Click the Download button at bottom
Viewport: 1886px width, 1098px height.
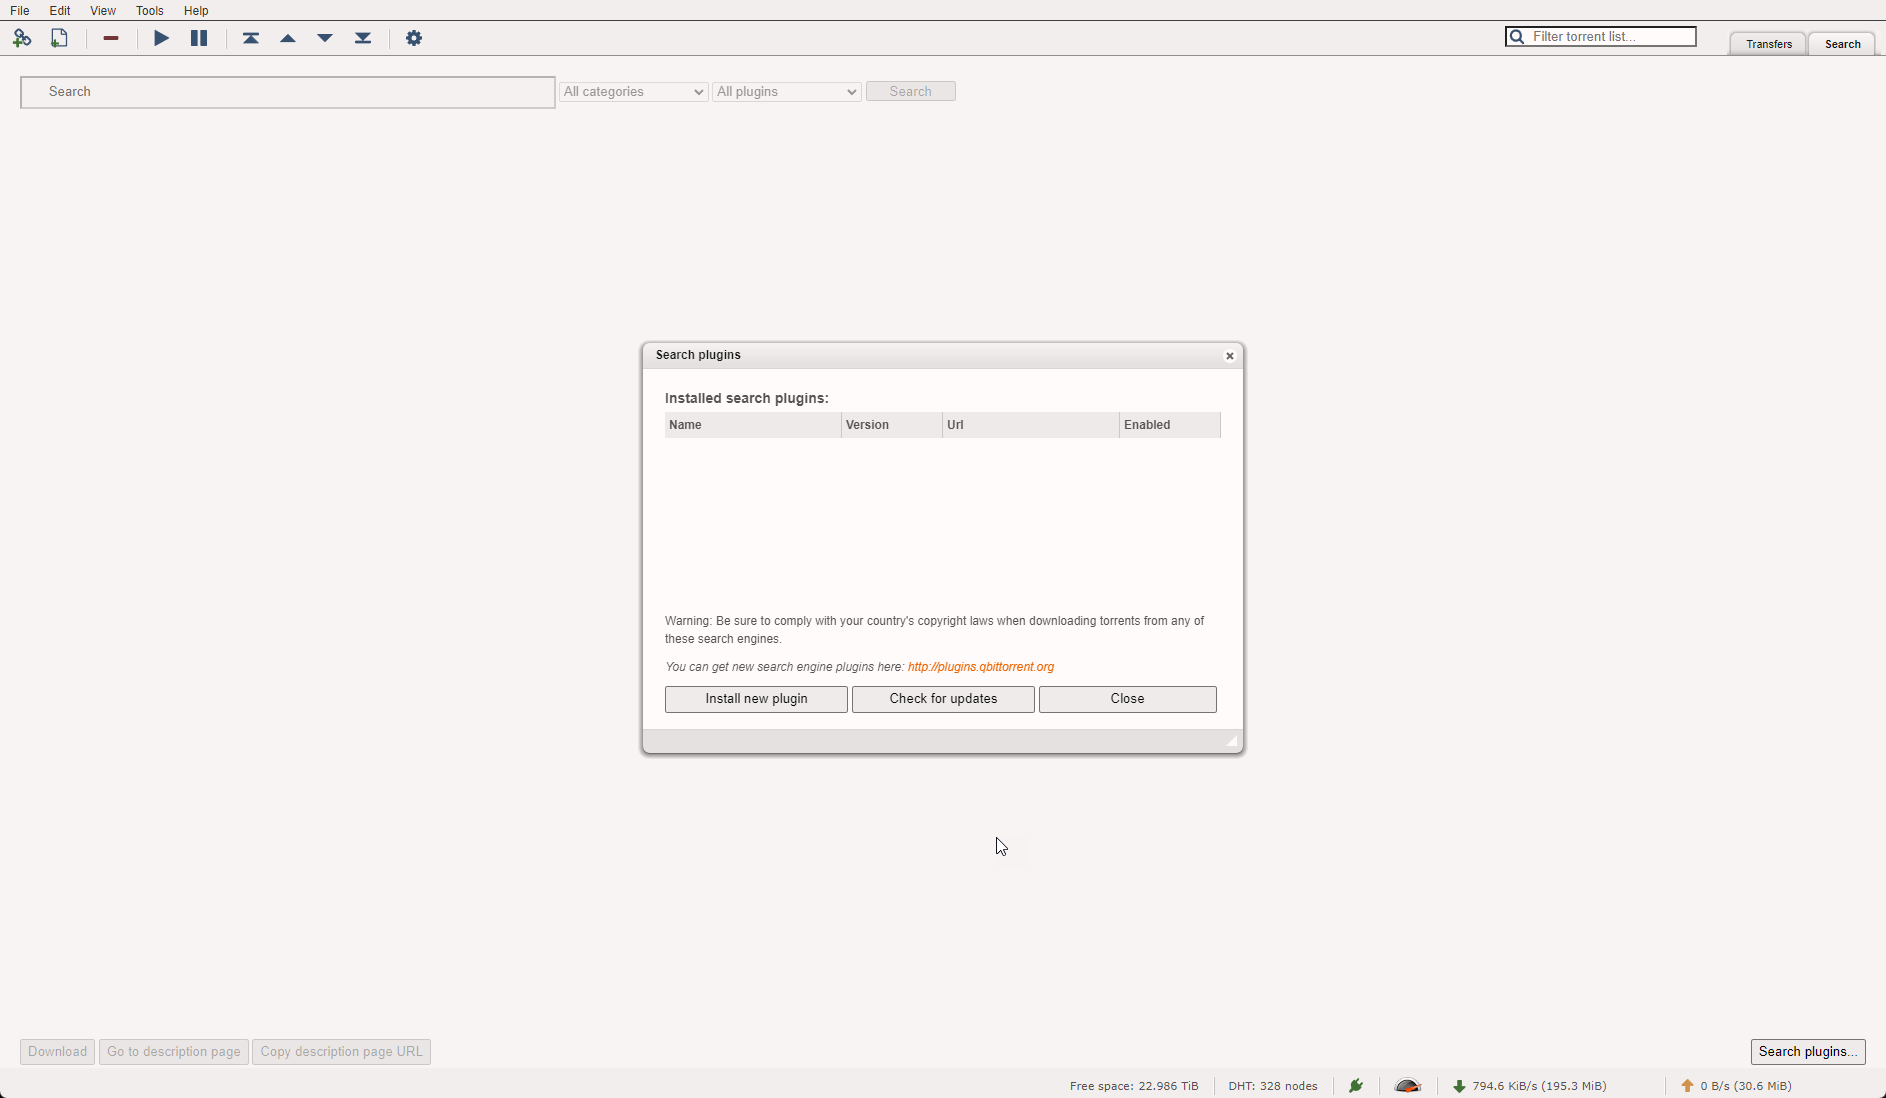[57, 1051]
